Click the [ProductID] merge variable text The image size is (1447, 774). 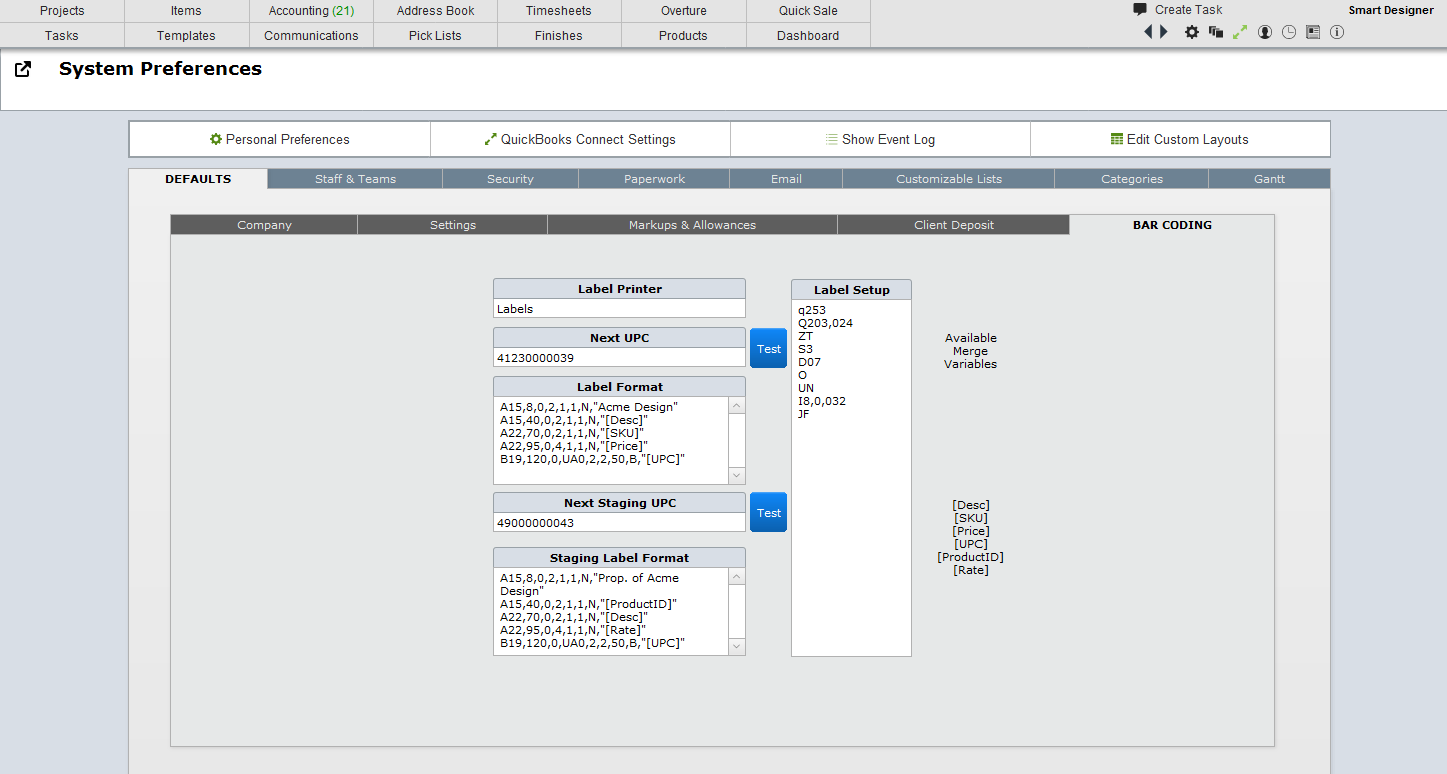pyautogui.click(x=971, y=557)
